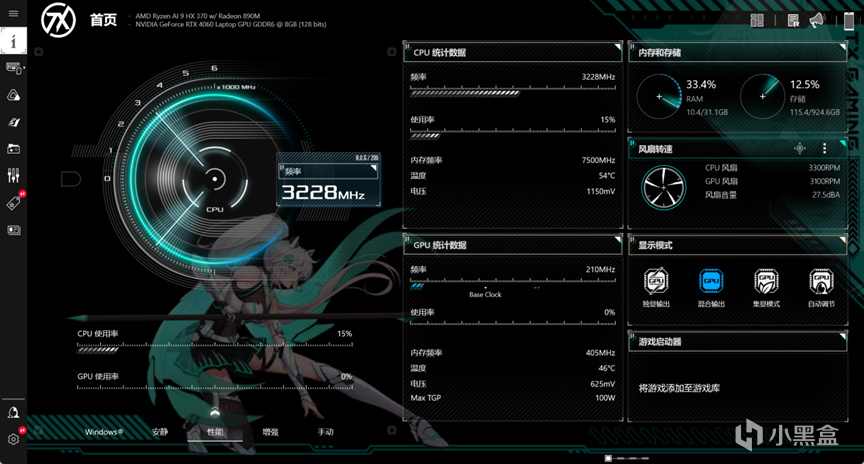Open the report document icon in the top bar
Screen dimensions: 864x464
pyautogui.click(x=793, y=20)
